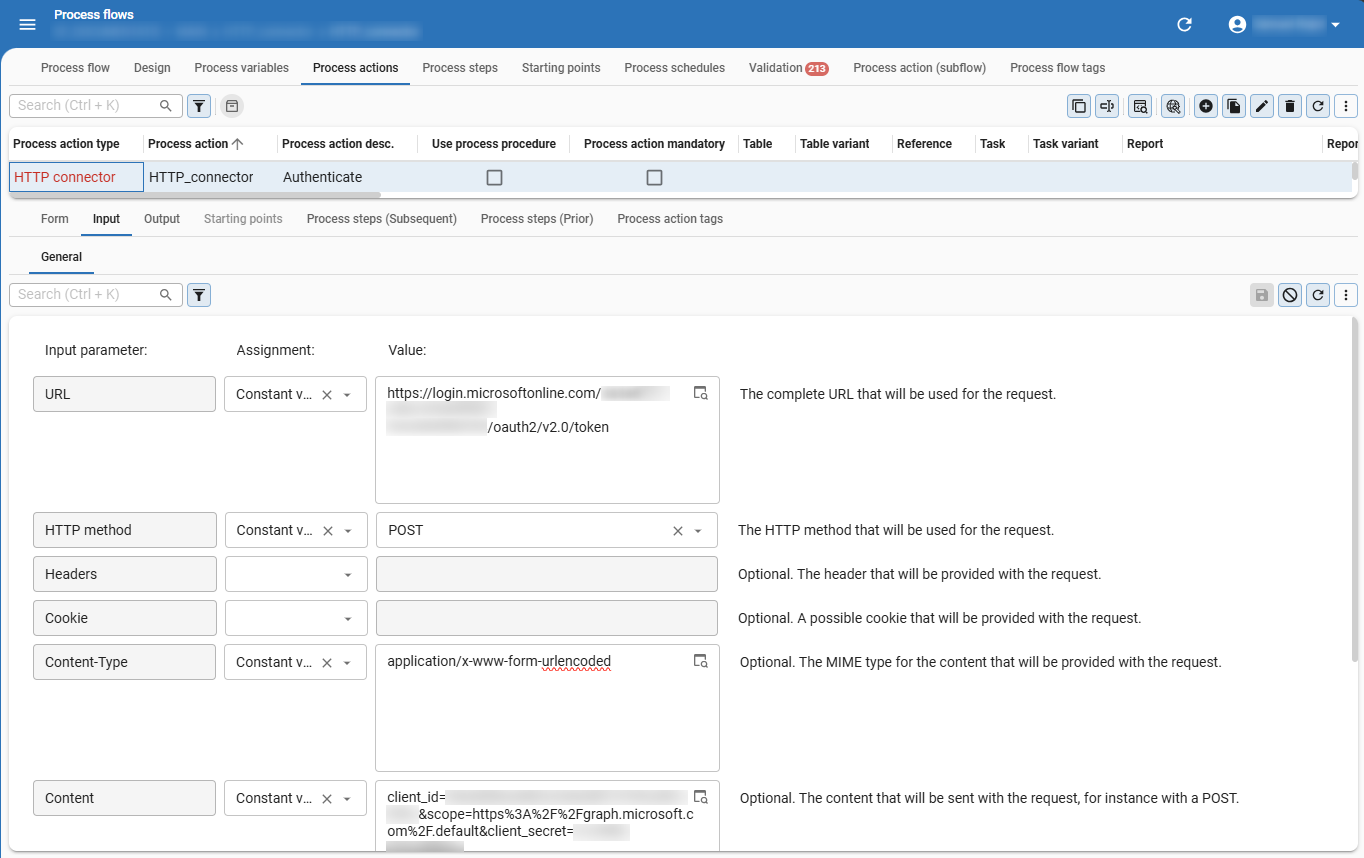
Task: Add a new process action with the plus icon
Action: [1206, 106]
